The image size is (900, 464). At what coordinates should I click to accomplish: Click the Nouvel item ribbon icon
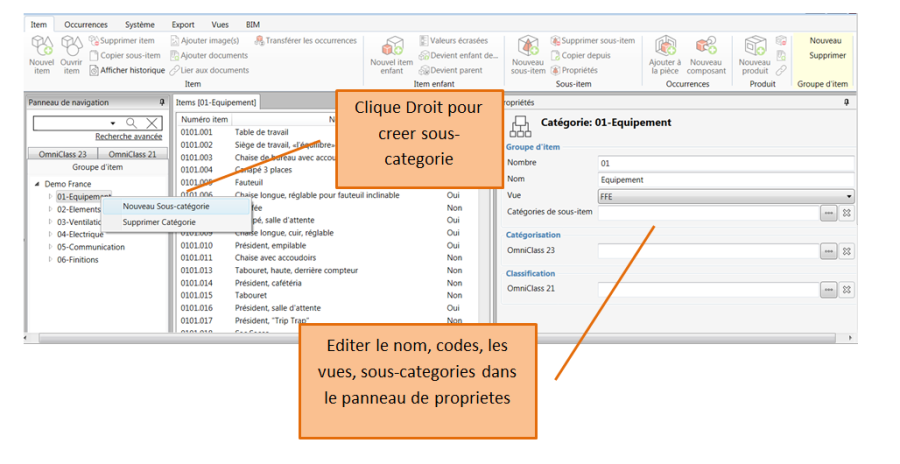click(41, 47)
